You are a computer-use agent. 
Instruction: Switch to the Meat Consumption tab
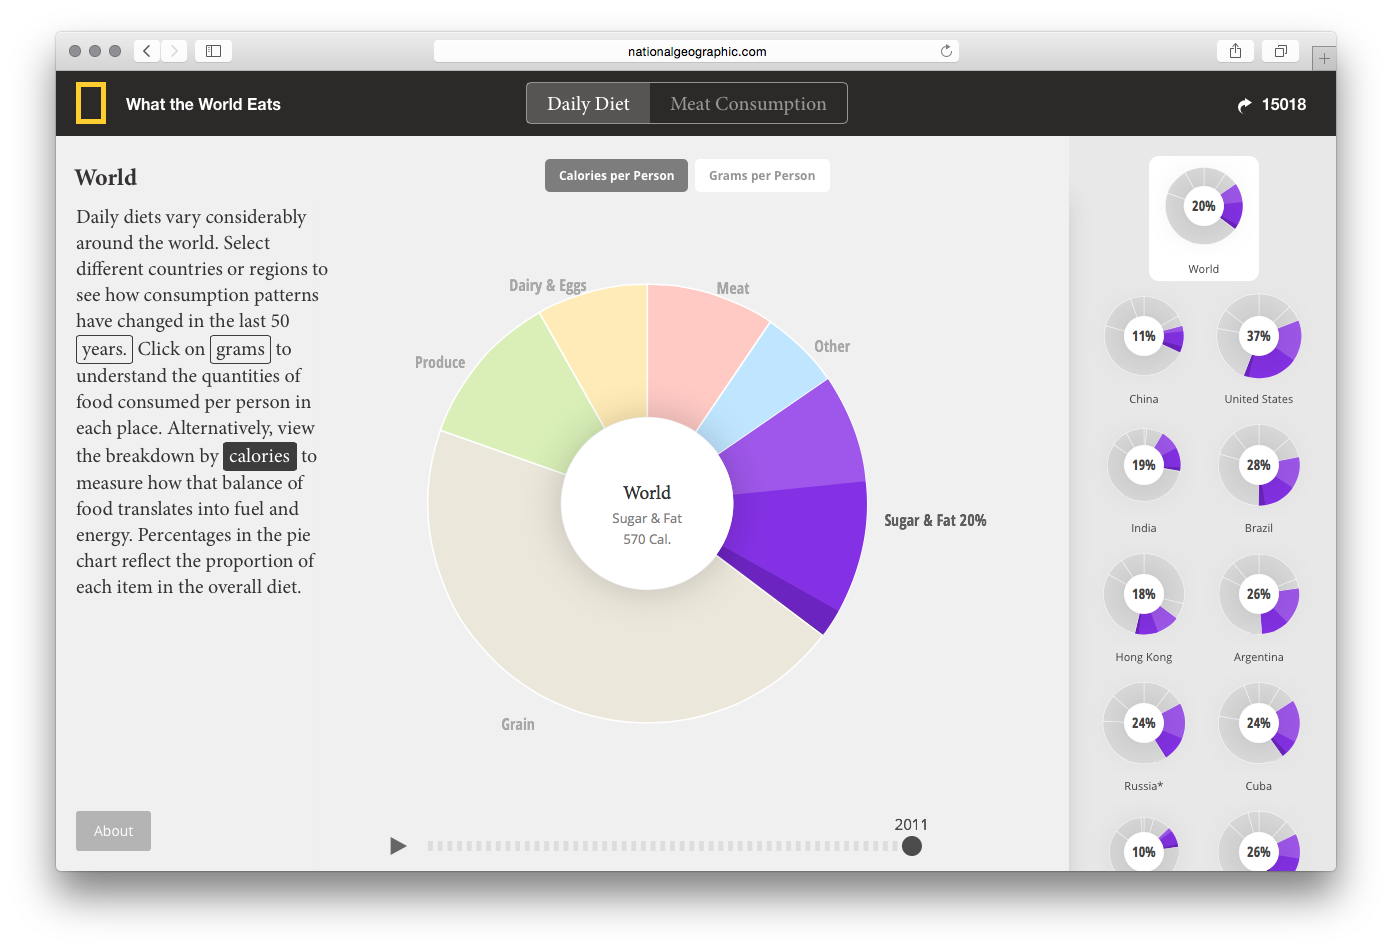click(748, 104)
